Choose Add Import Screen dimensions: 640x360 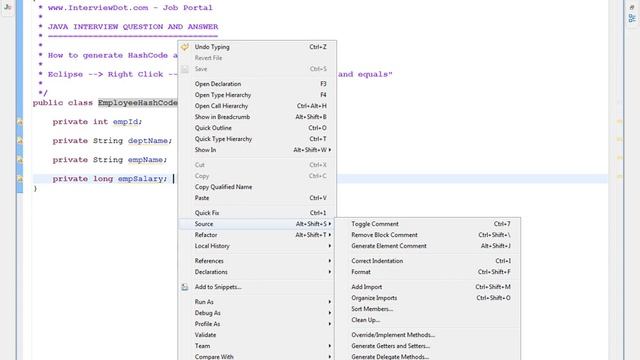pos(428,287)
